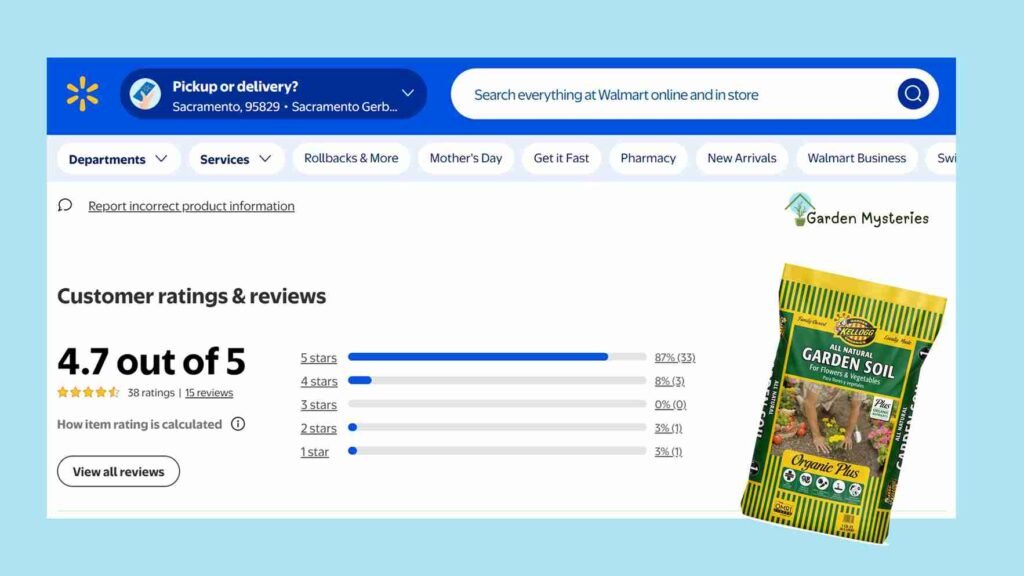
Task: Click the star rating icons under 4.7
Action: pos(88,392)
